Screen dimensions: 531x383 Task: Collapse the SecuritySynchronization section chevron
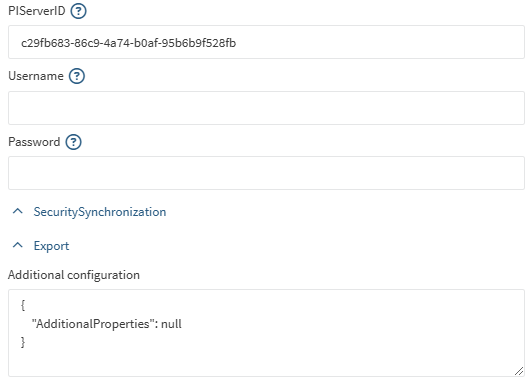[x=18, y=211]
